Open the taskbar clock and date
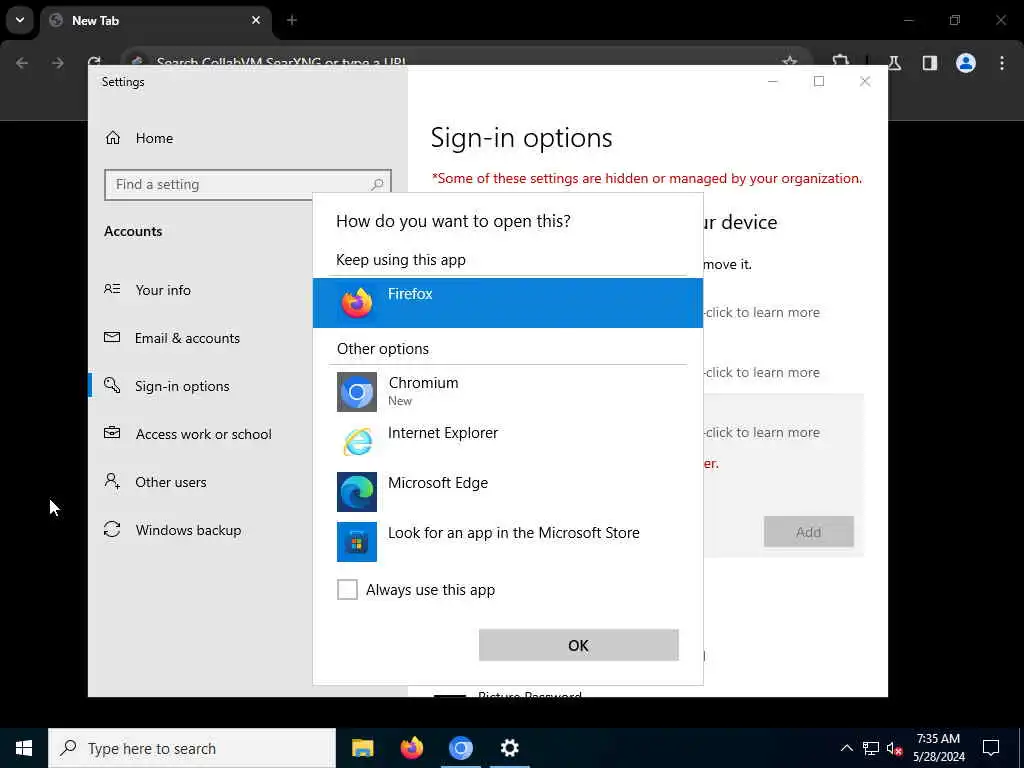The image size is (1024, 768). click(x=938, y=748)
